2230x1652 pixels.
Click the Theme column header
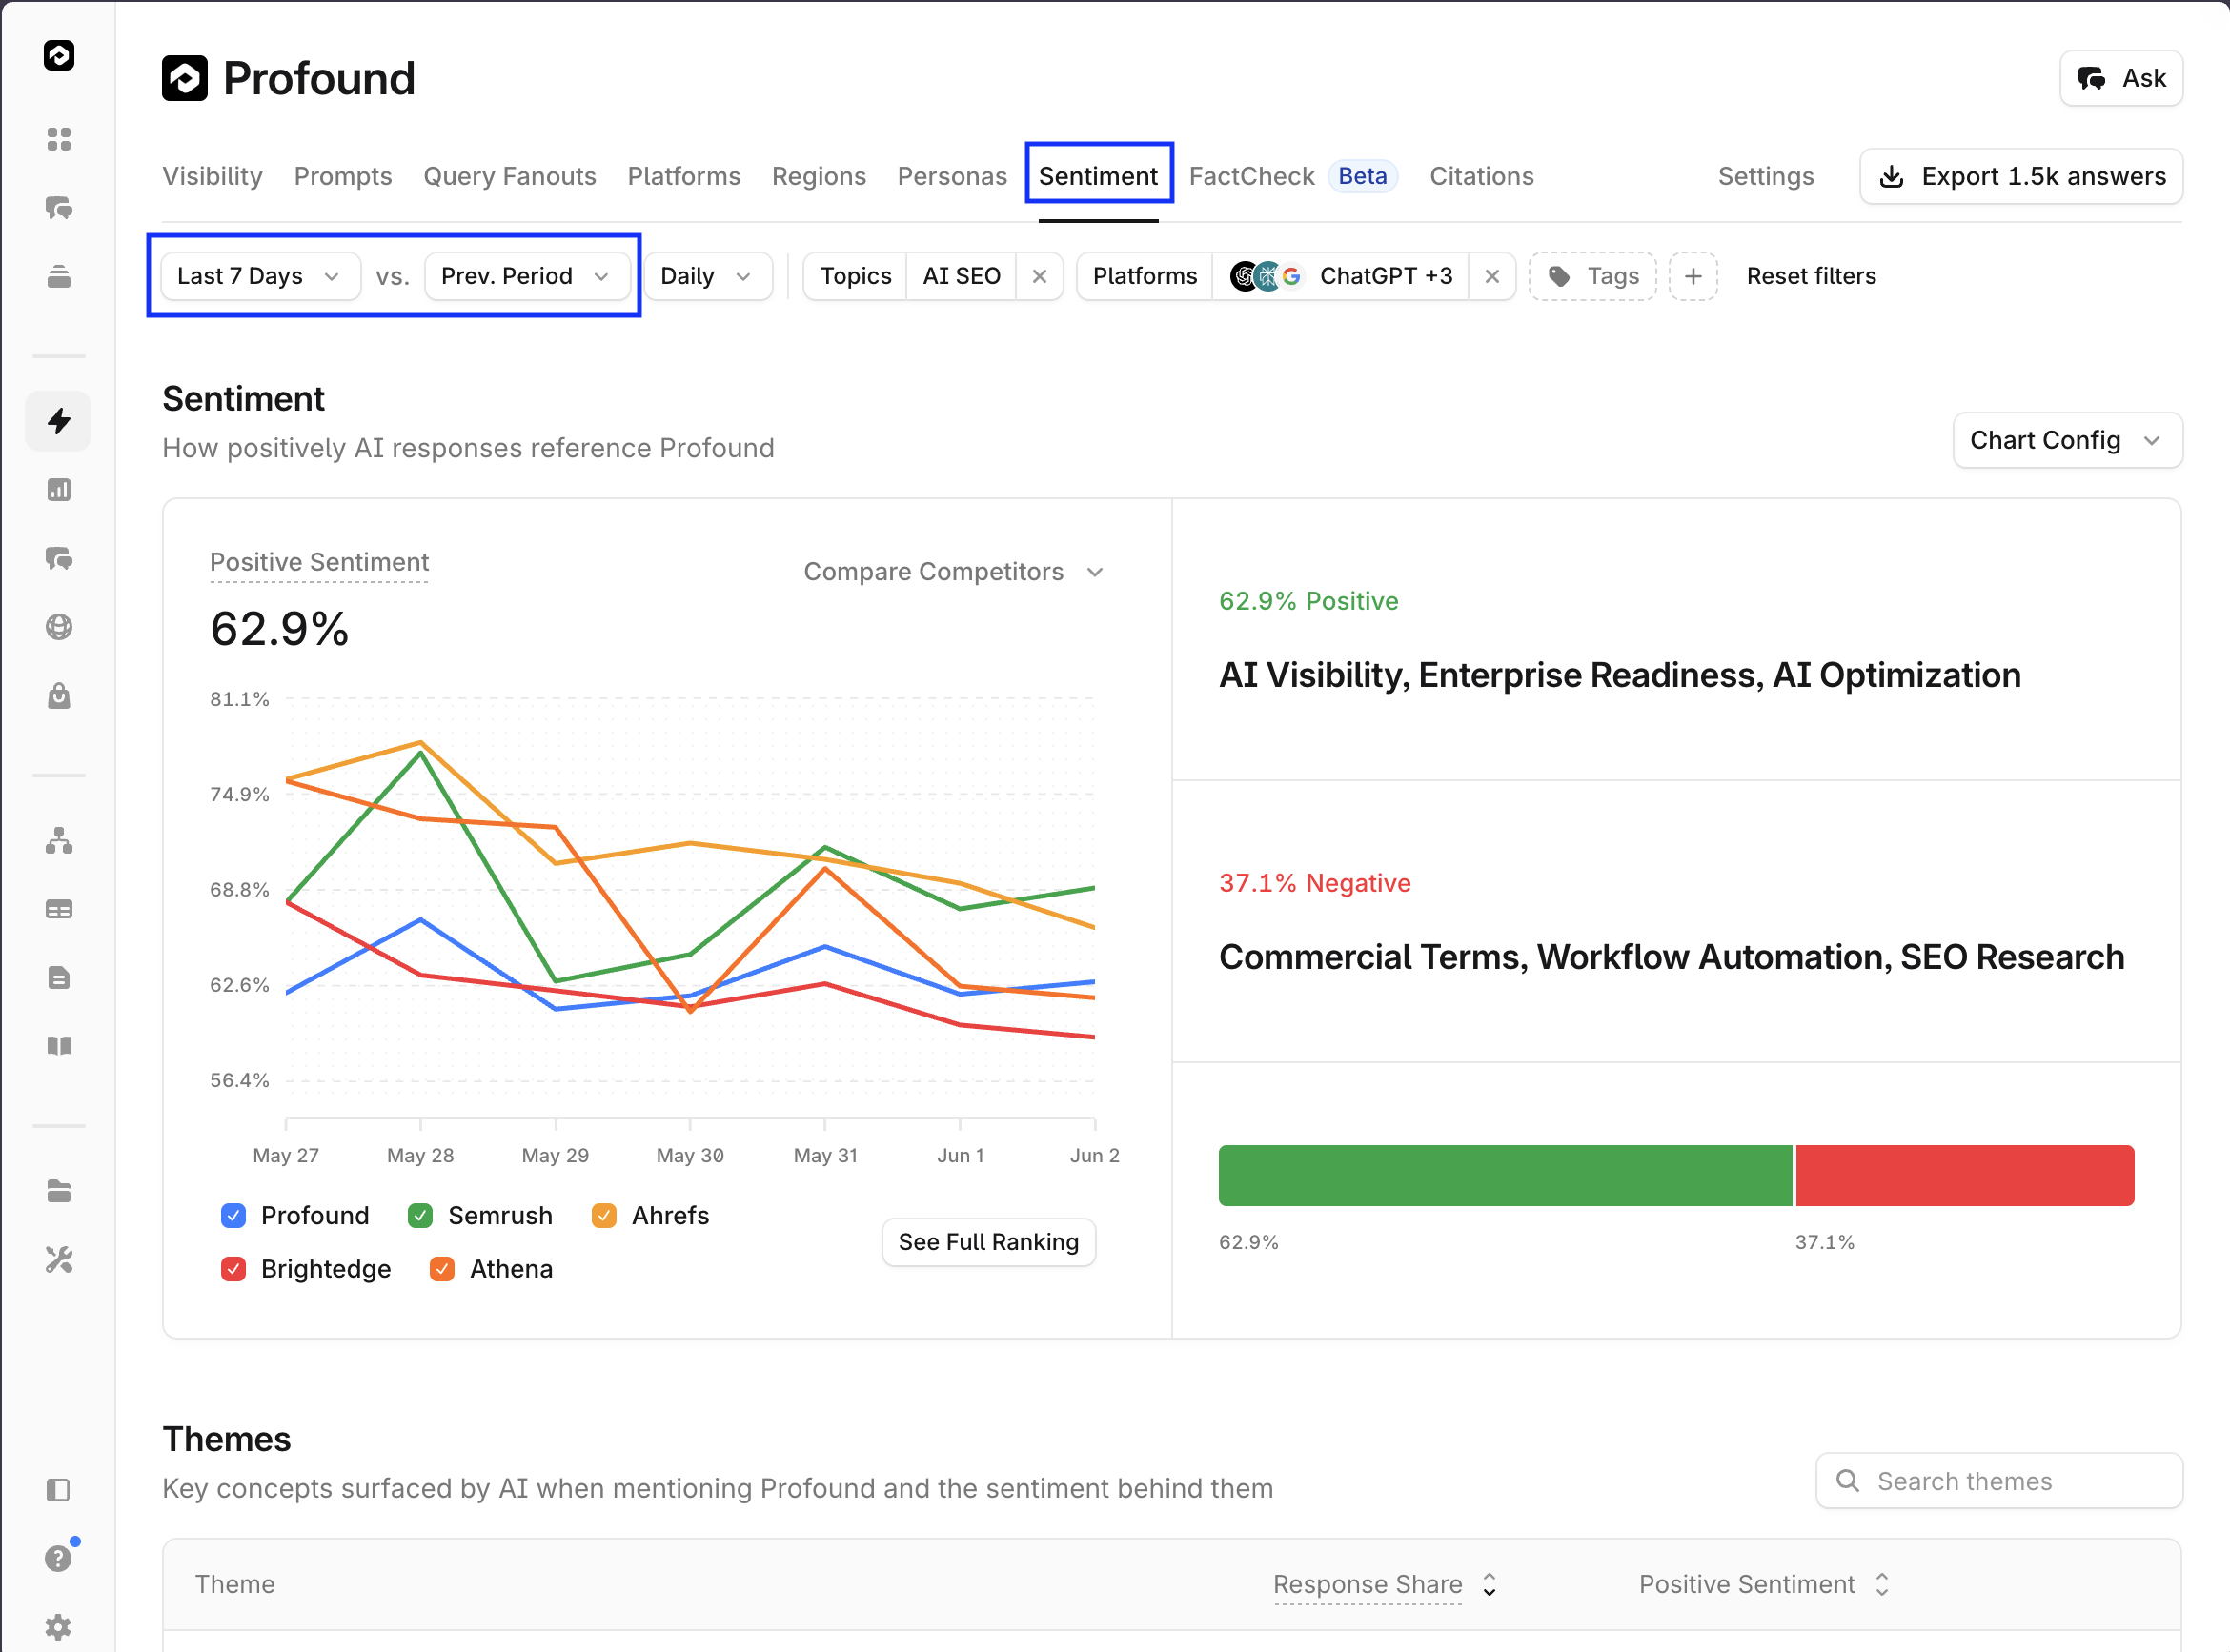[235, 1584]
